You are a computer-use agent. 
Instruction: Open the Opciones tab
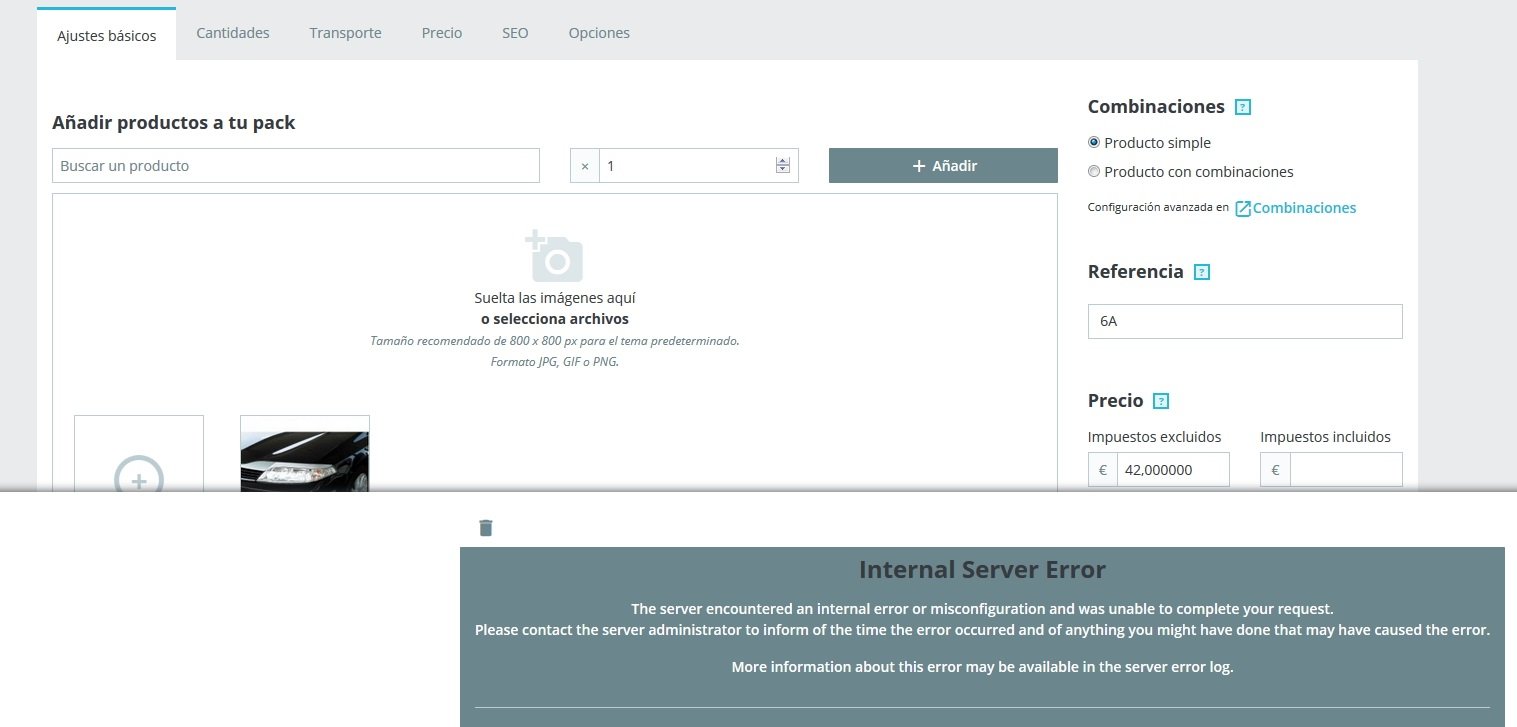coord(599,33)
